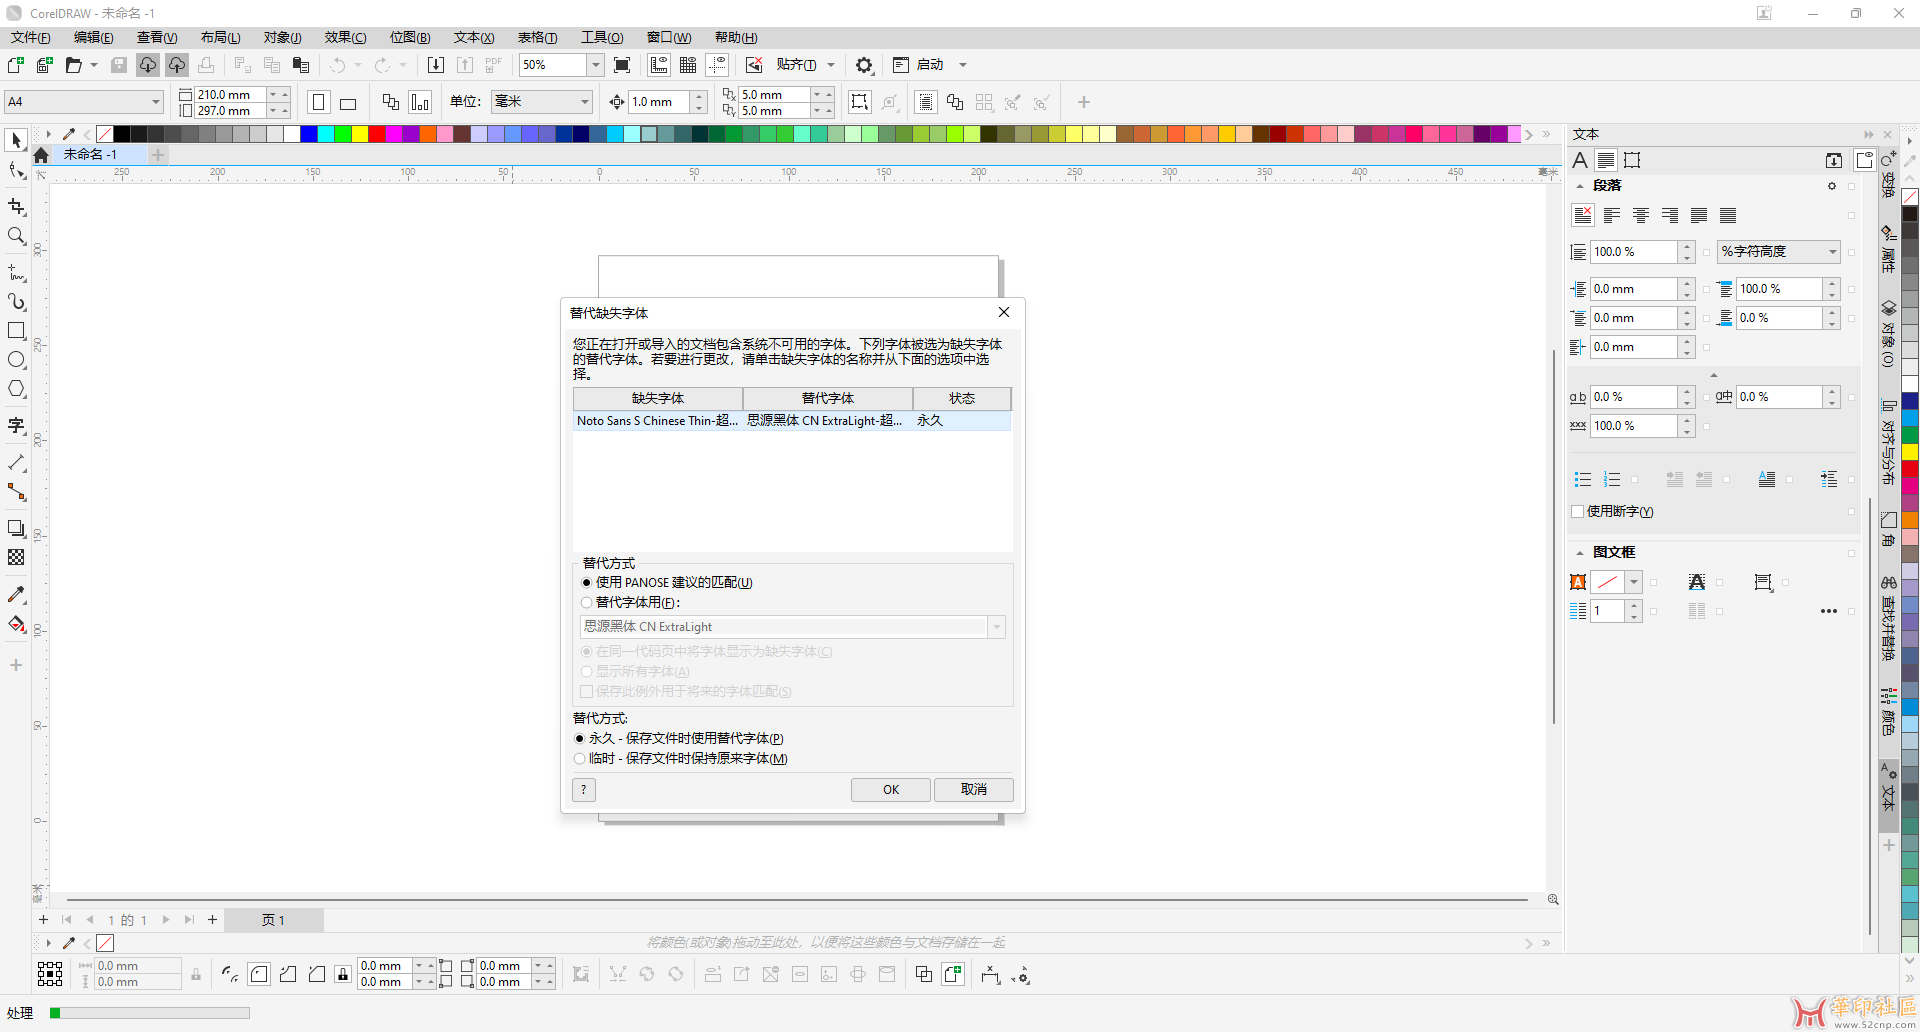Image resolution: width=1920 pixels, height=1032 pixels.
Task: Switch to the 页 1 page tab
Action: coord(273,920)
